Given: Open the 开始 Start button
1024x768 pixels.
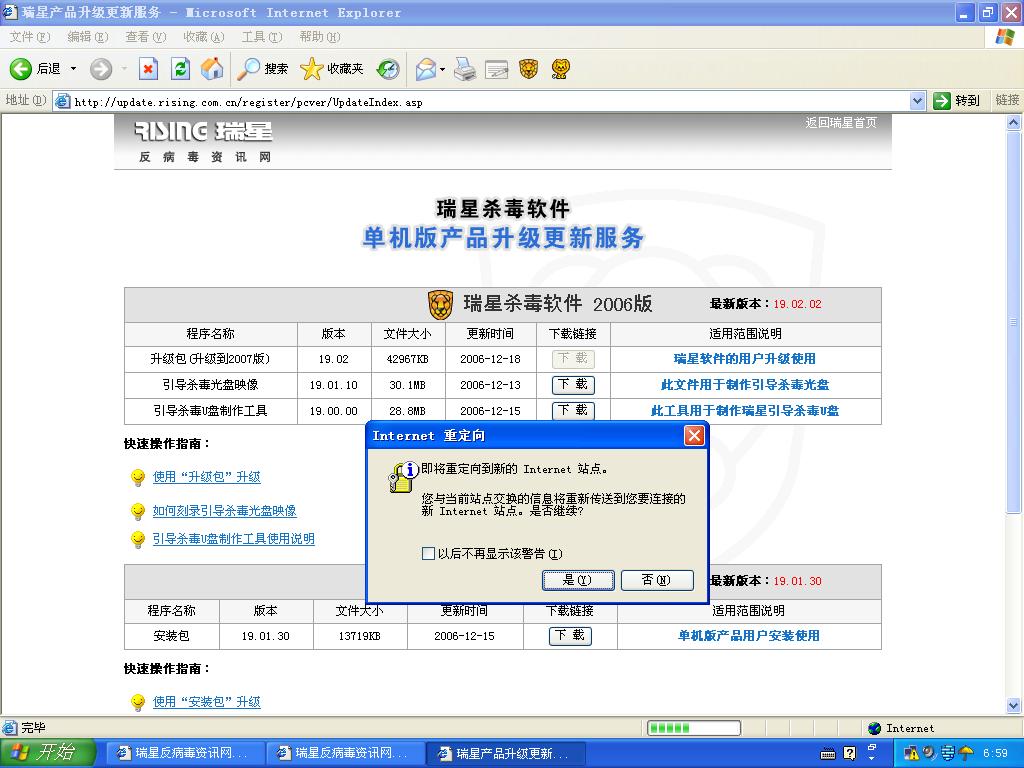Looking at the screenshot, I should click(48, 753).
